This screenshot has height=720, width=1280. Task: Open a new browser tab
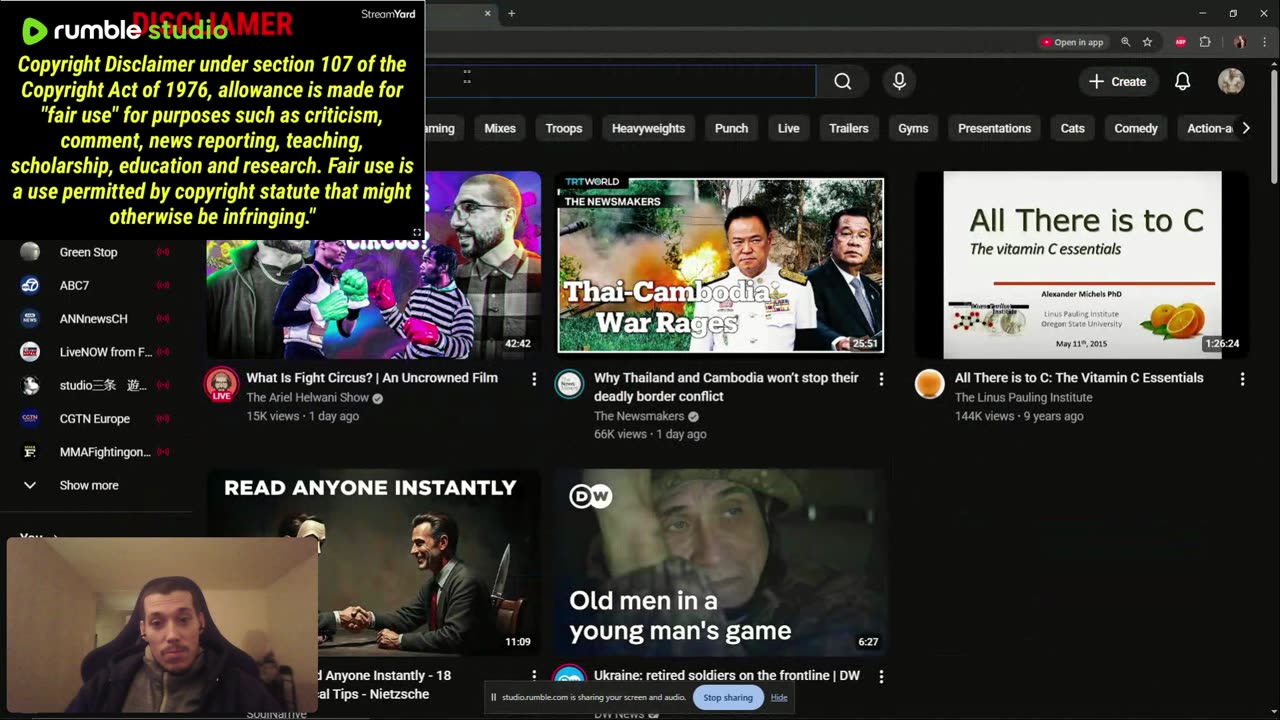(511, 13)
